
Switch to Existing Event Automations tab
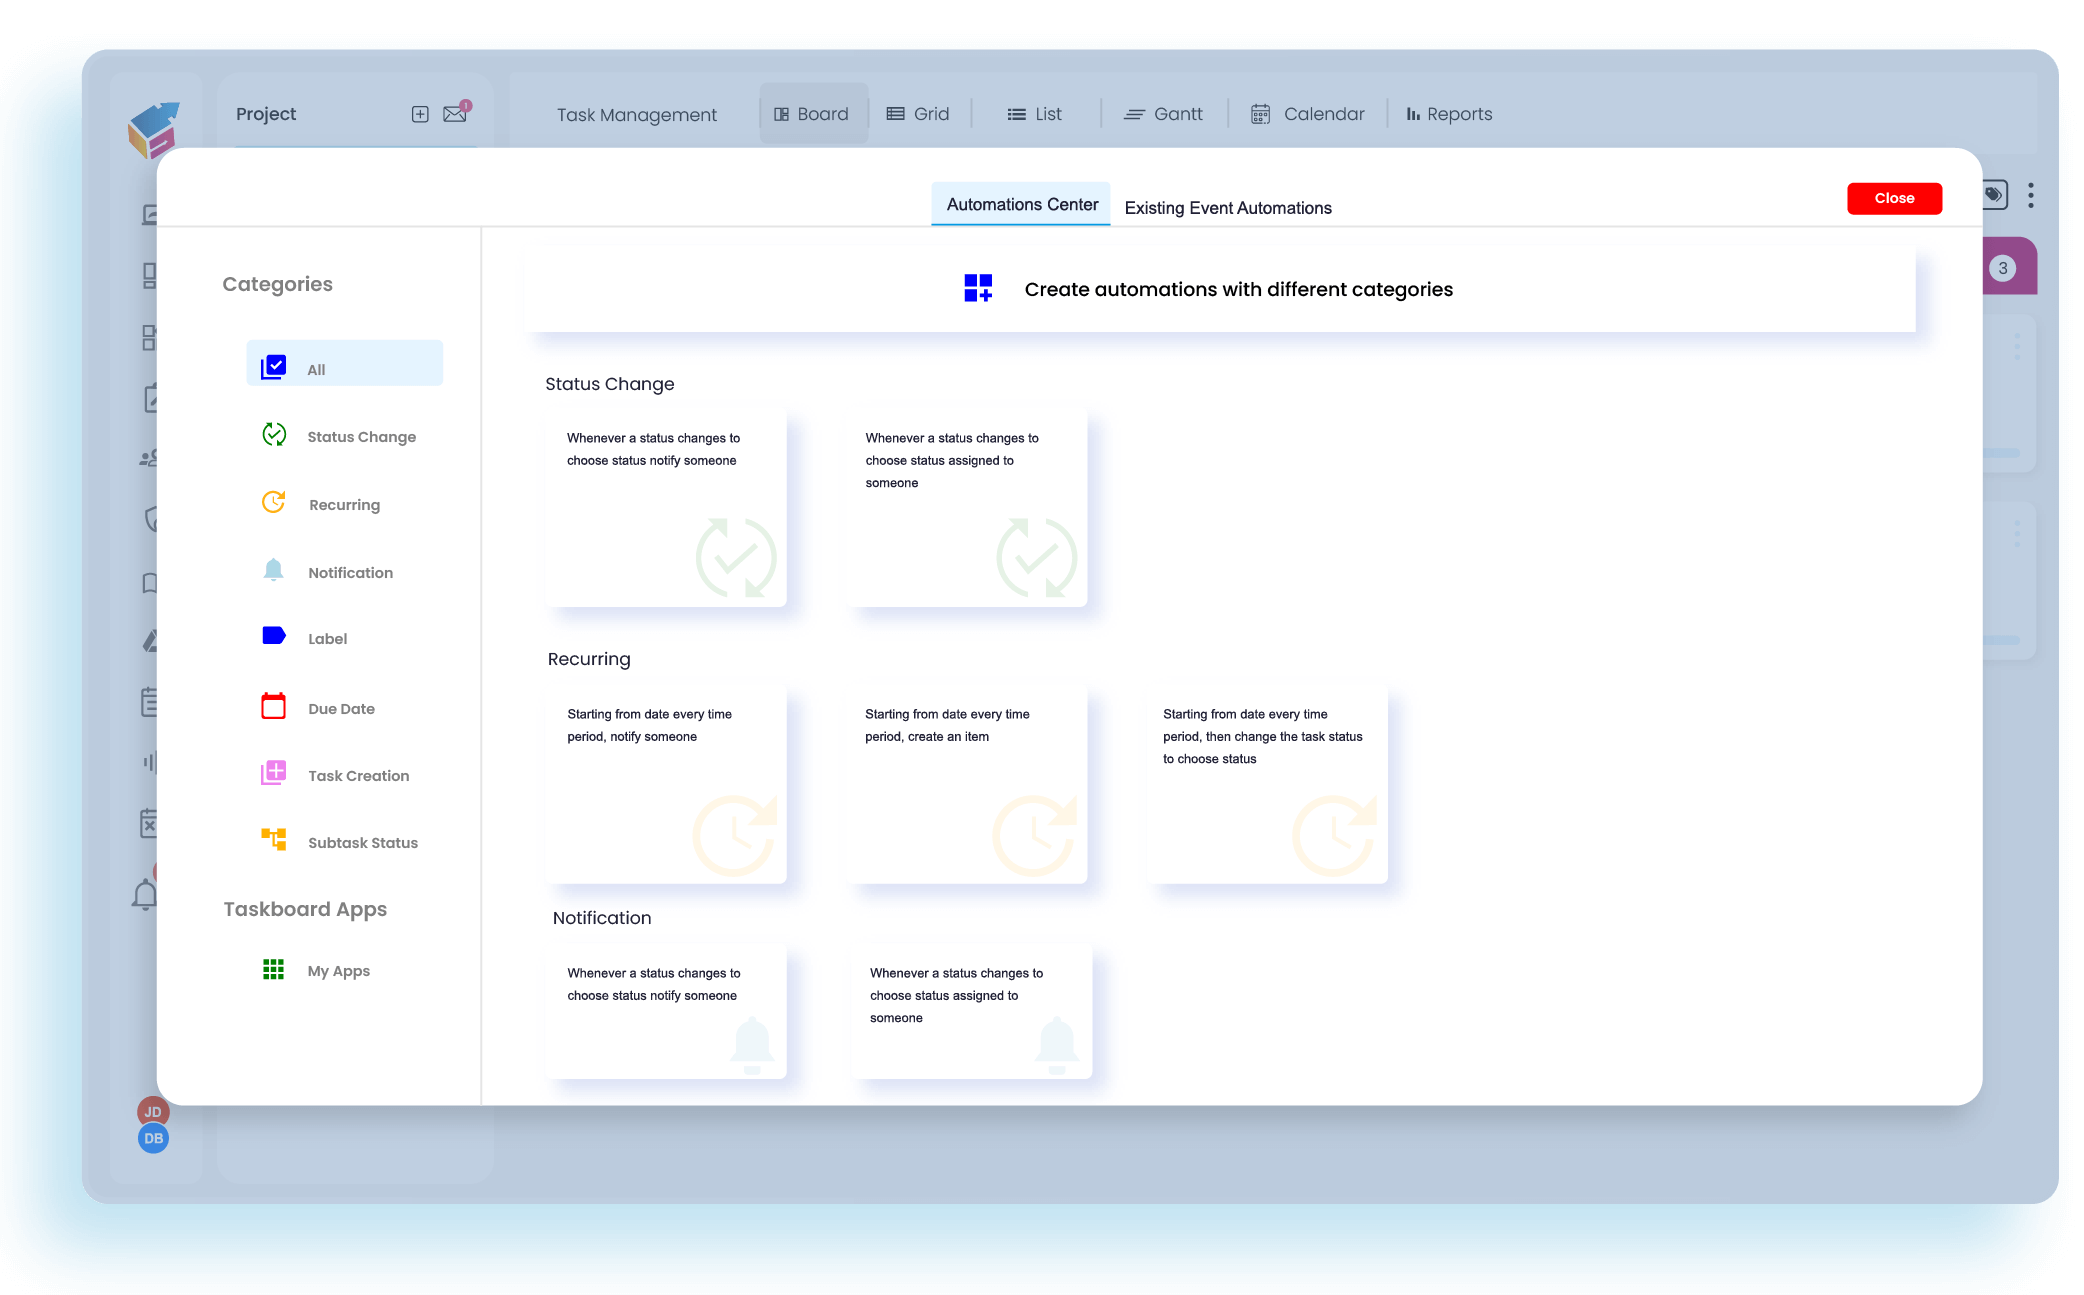1228,207
